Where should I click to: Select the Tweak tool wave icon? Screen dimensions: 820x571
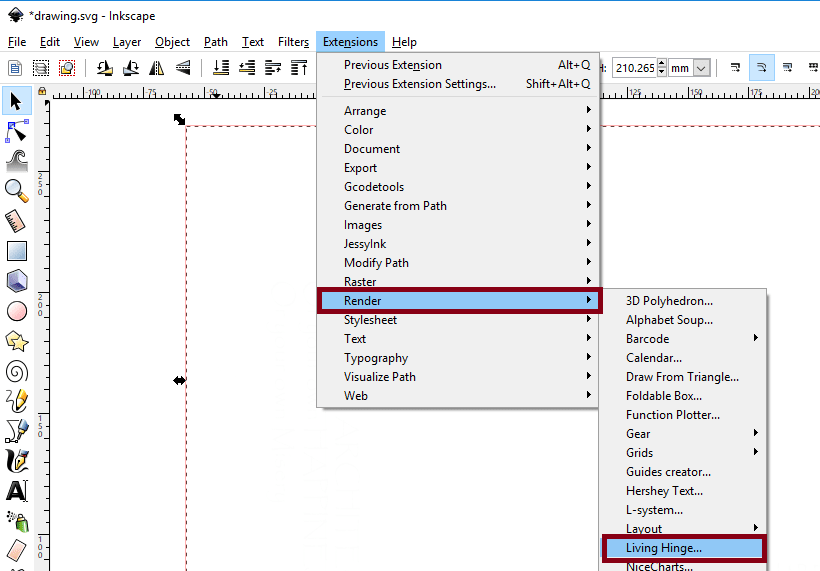(x=17, y=161)
